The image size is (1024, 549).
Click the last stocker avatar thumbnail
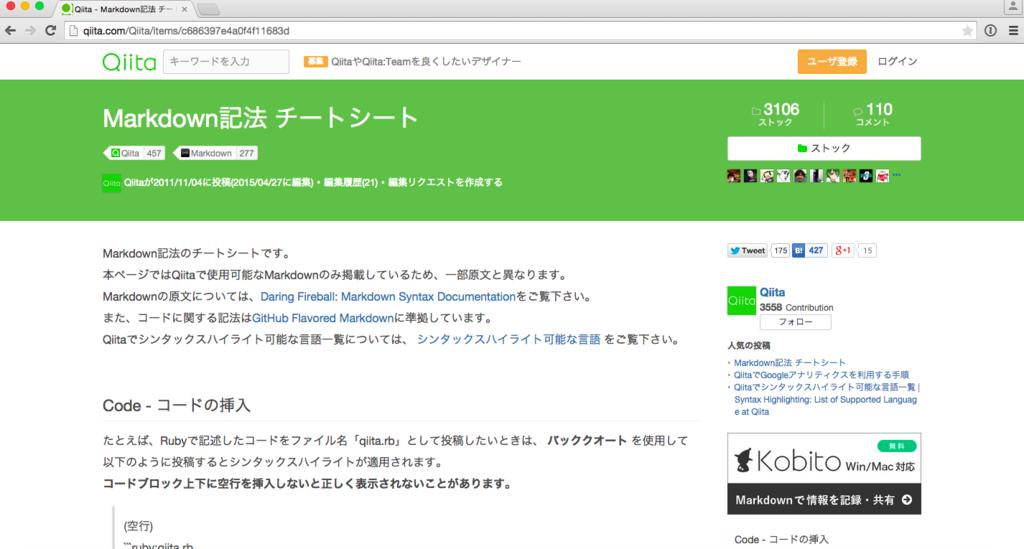coord(882,176)
